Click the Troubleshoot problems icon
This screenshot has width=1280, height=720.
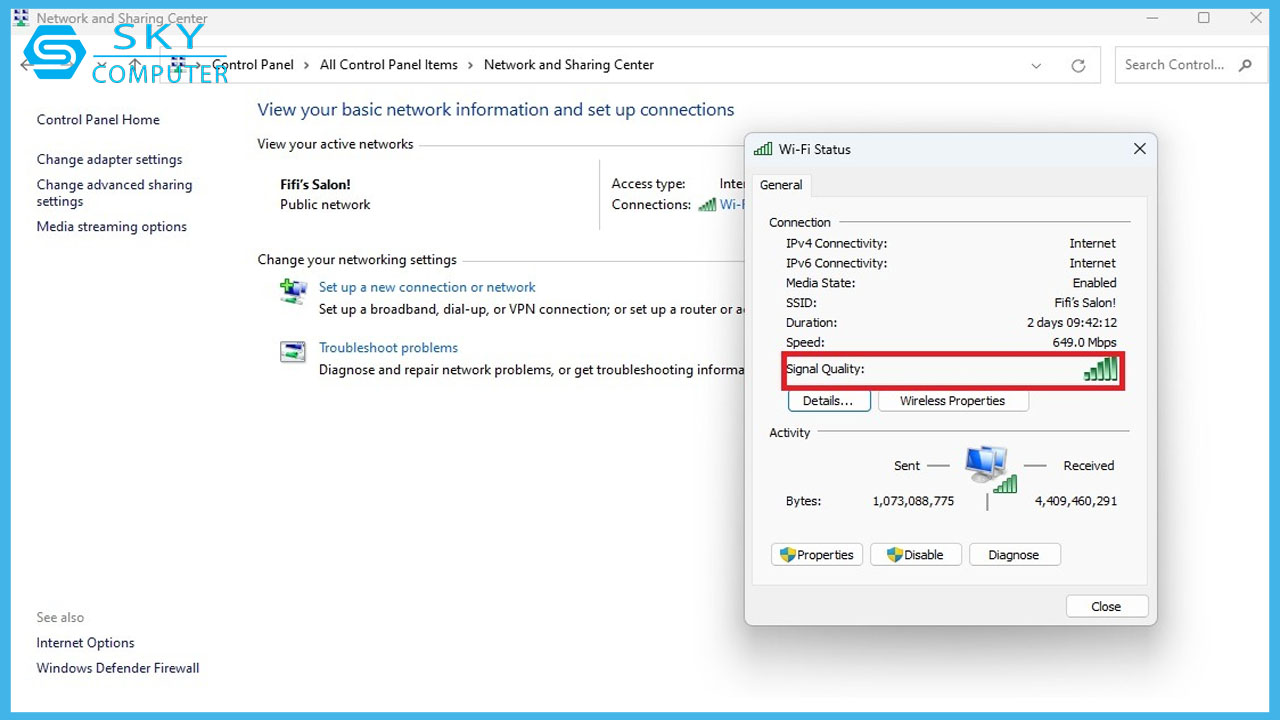(292, 352)
